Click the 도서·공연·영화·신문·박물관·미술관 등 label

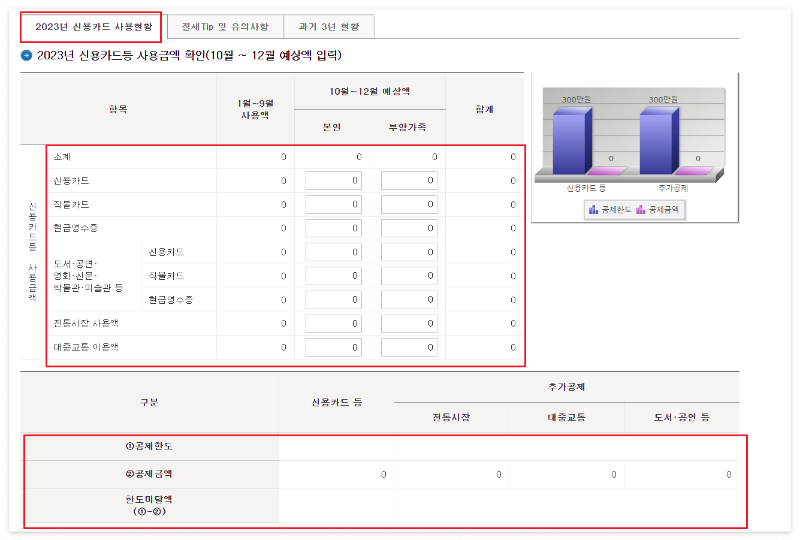point(88,276)
